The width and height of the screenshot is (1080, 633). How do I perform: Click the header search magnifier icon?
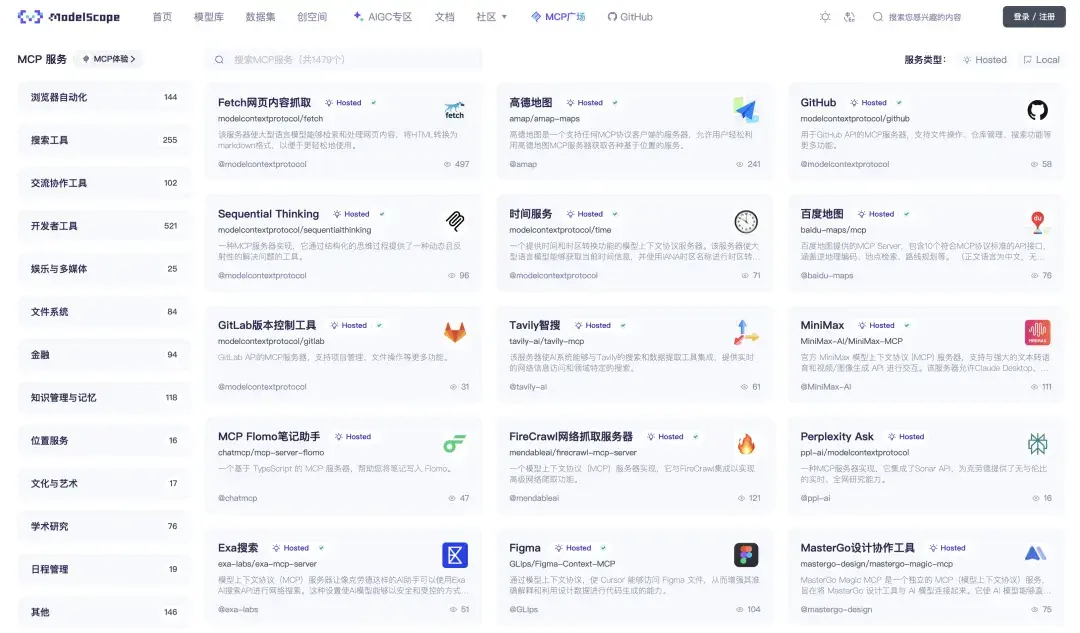point(878,17)
